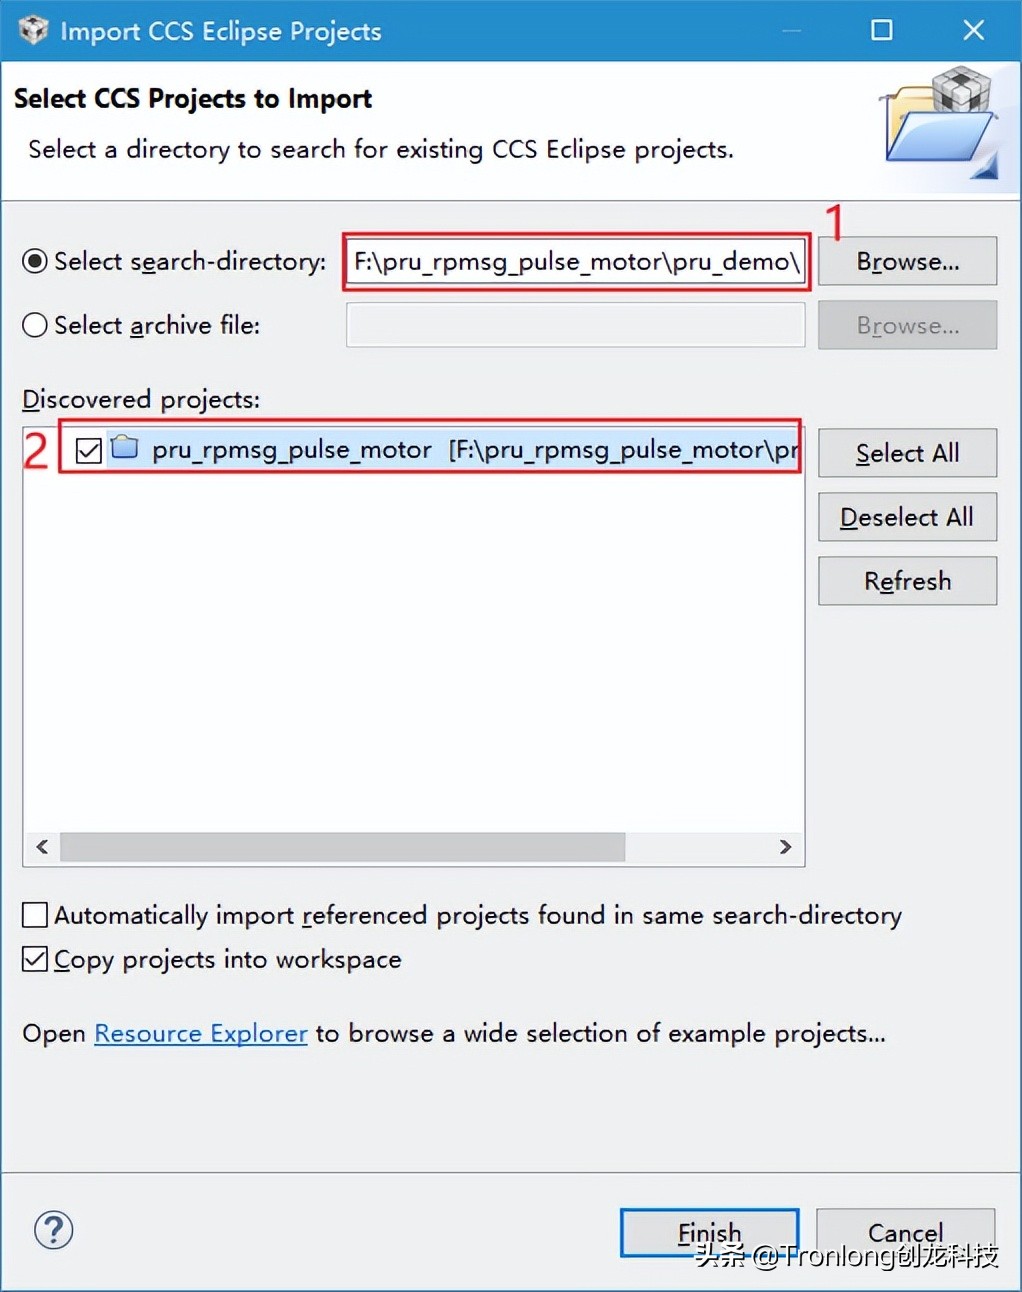The width and height of the screenshot is (1022, 1292).
Task: Click the Deselect All button
Action: (908, 517)
